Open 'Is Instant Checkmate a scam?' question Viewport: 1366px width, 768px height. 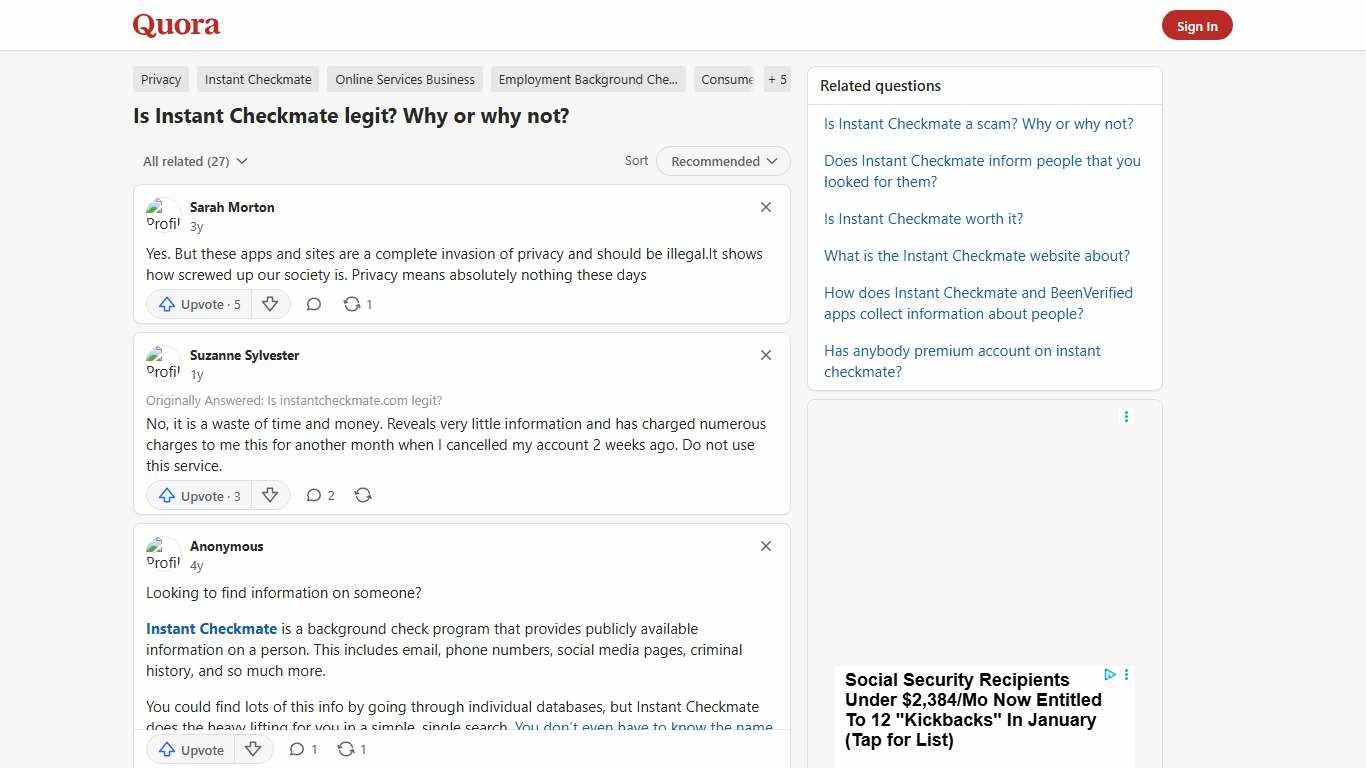pos(978,123)
